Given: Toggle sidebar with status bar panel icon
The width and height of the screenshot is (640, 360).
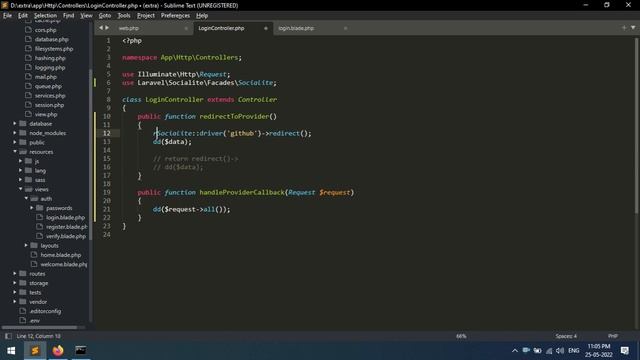Looking at the screenshot, I should coord(8,336).
